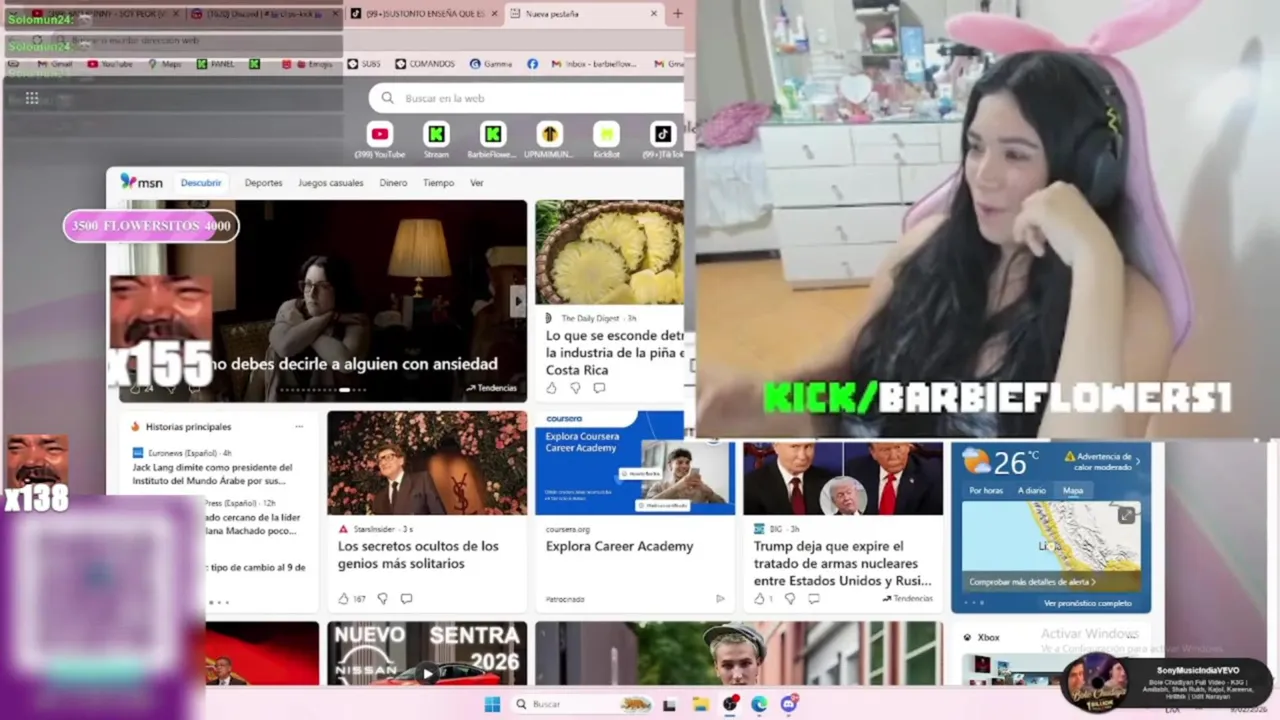This screenshot has width=1280, height=720.
Task: Click the MSN logo
Action: (141, 182)
